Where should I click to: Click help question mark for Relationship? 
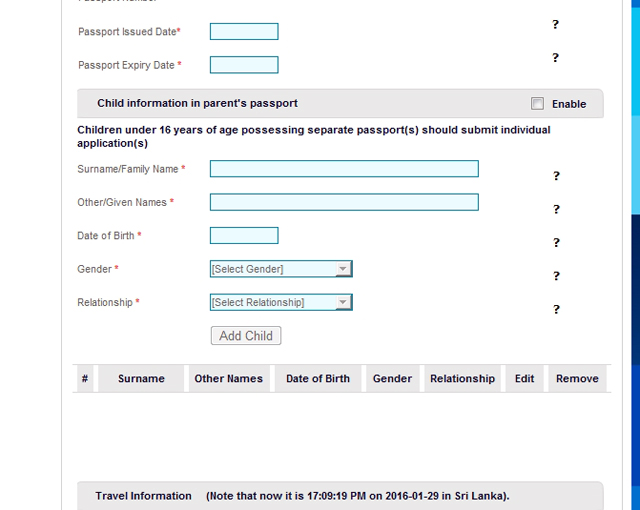(x=556, y=309)
